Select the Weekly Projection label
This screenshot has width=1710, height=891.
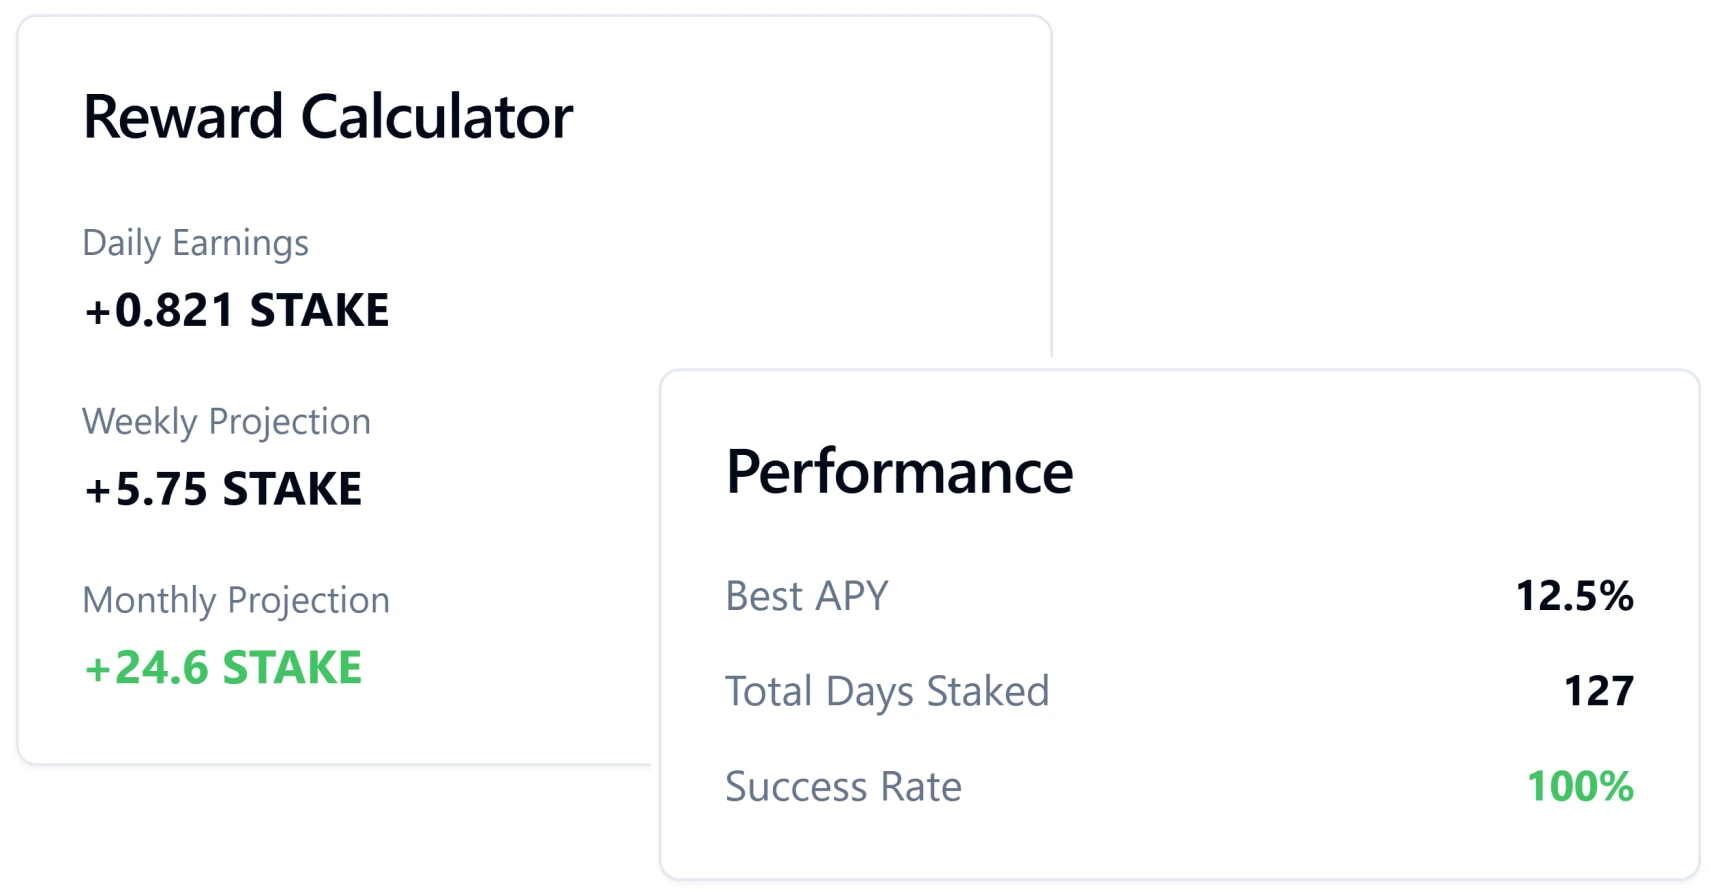tap(226, 422)
